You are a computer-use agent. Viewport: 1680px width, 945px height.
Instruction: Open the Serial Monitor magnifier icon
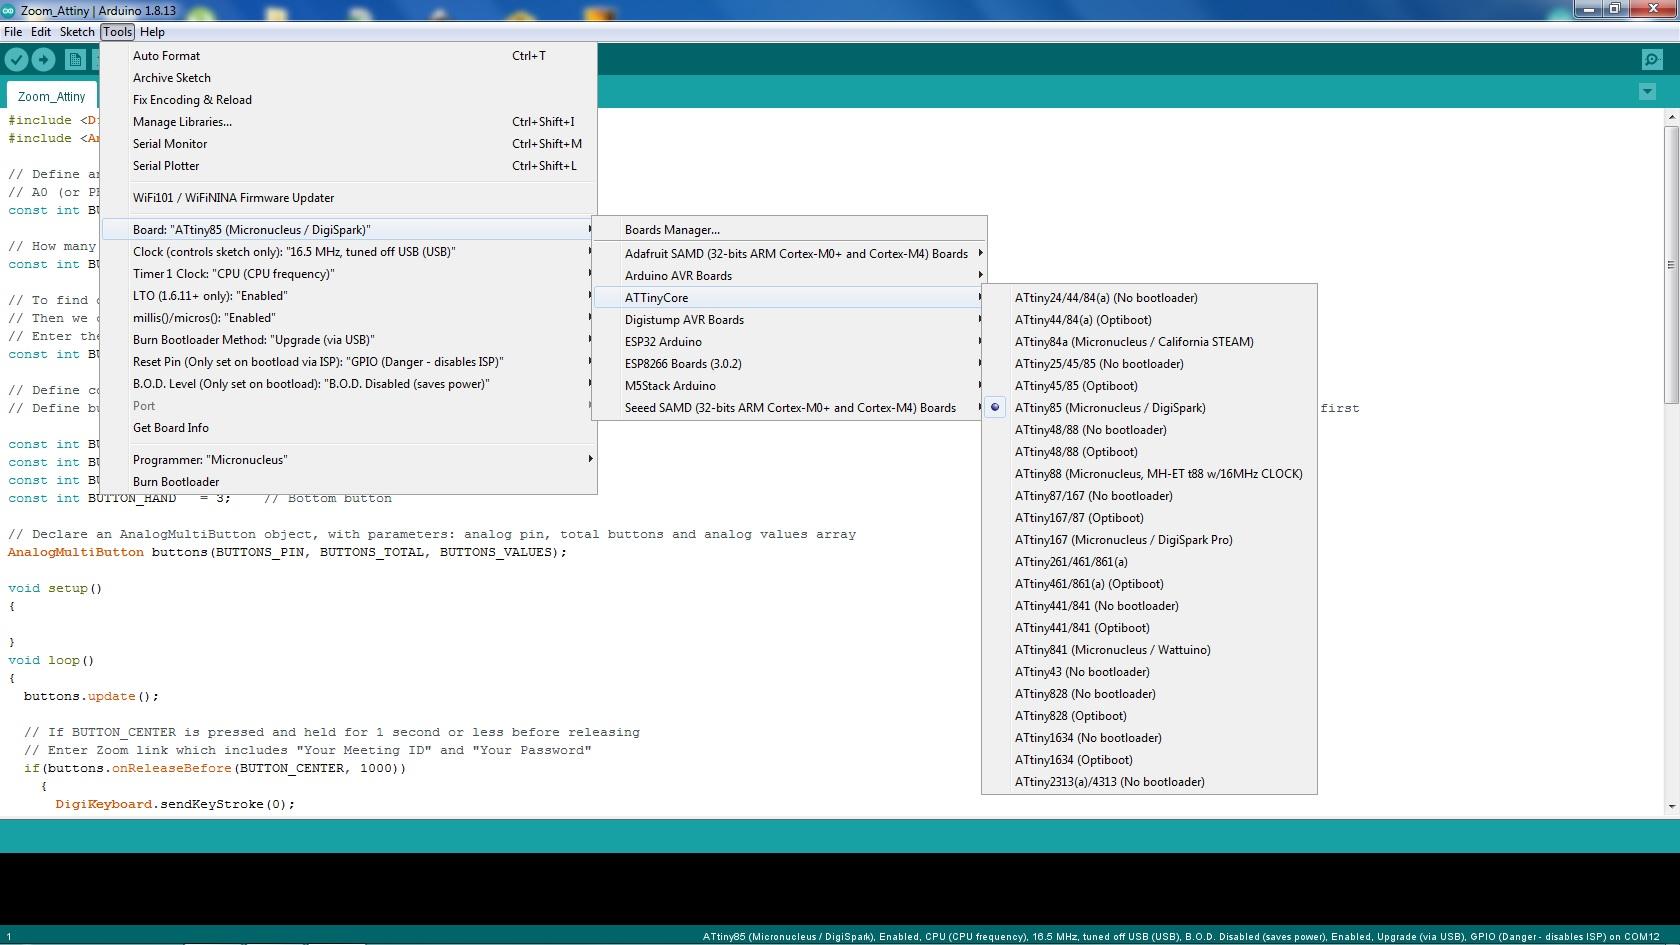click(1652, 60)
